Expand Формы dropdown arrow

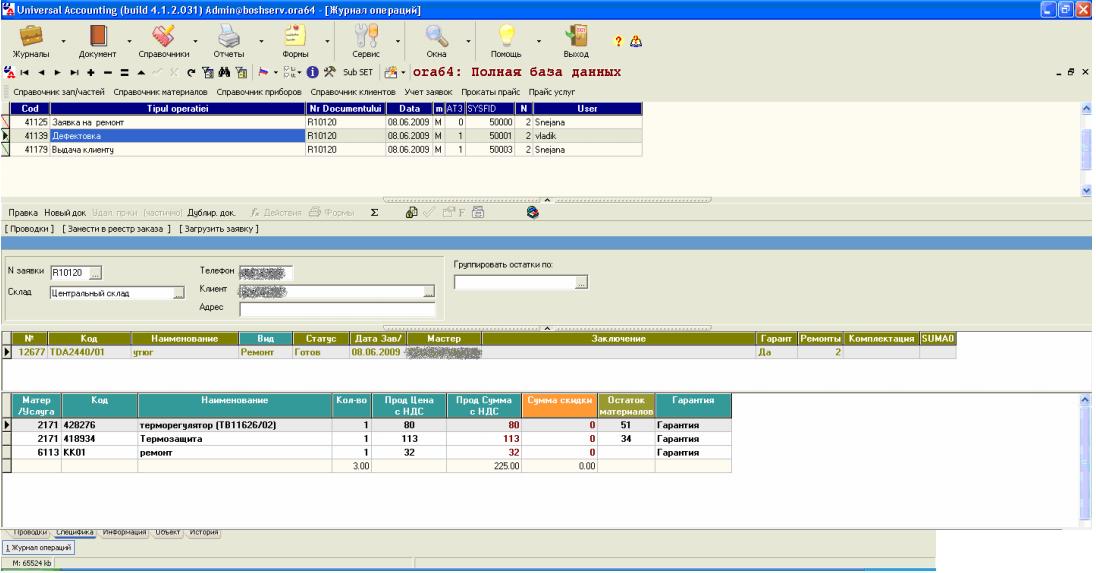[x=327, y=41]
